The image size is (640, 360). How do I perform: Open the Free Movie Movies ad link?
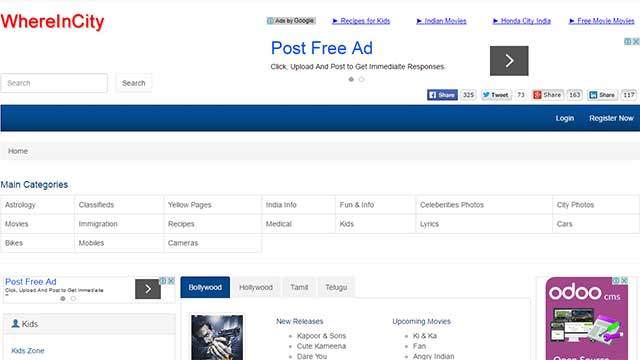tap(602, 21)
